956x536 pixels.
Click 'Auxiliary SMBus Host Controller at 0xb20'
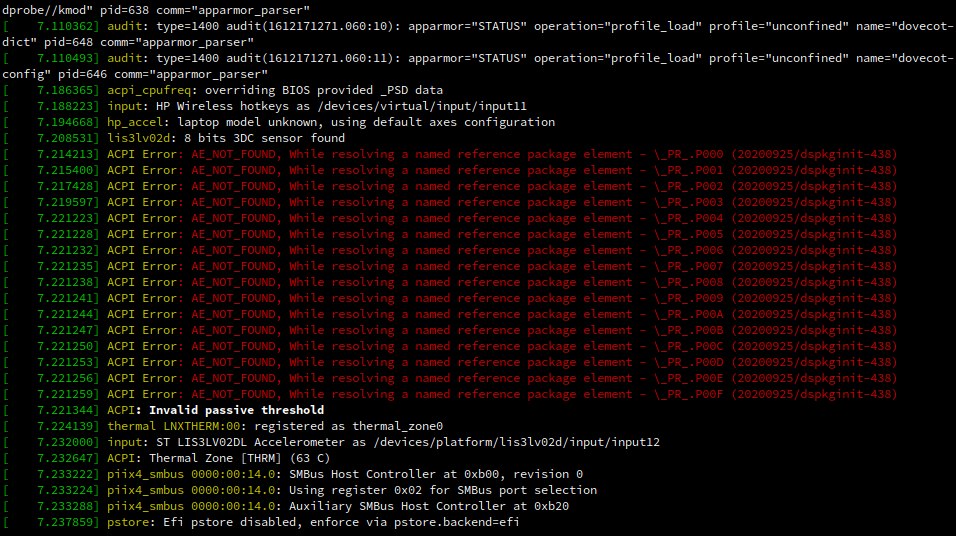pos(429,506)
